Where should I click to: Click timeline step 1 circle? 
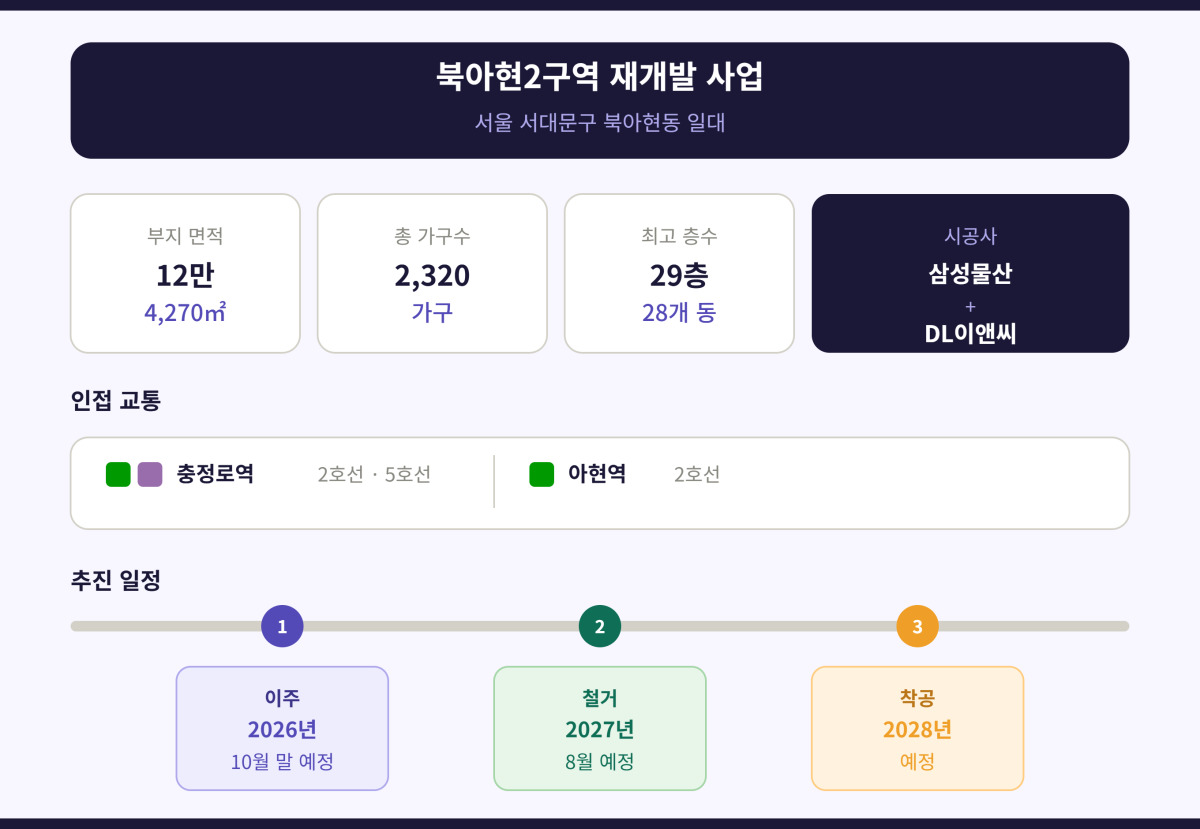pyautogui.click(x=282, y=626)
